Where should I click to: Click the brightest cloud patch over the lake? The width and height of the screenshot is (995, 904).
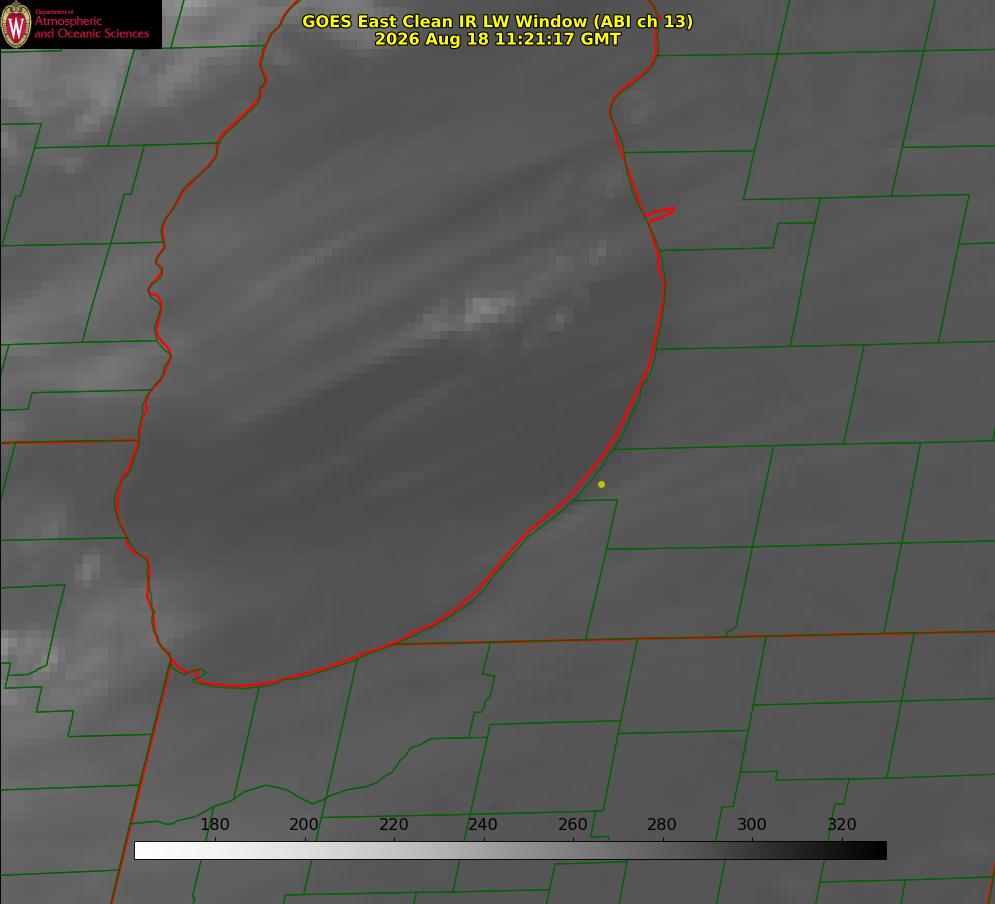click(x=488, y=308)
